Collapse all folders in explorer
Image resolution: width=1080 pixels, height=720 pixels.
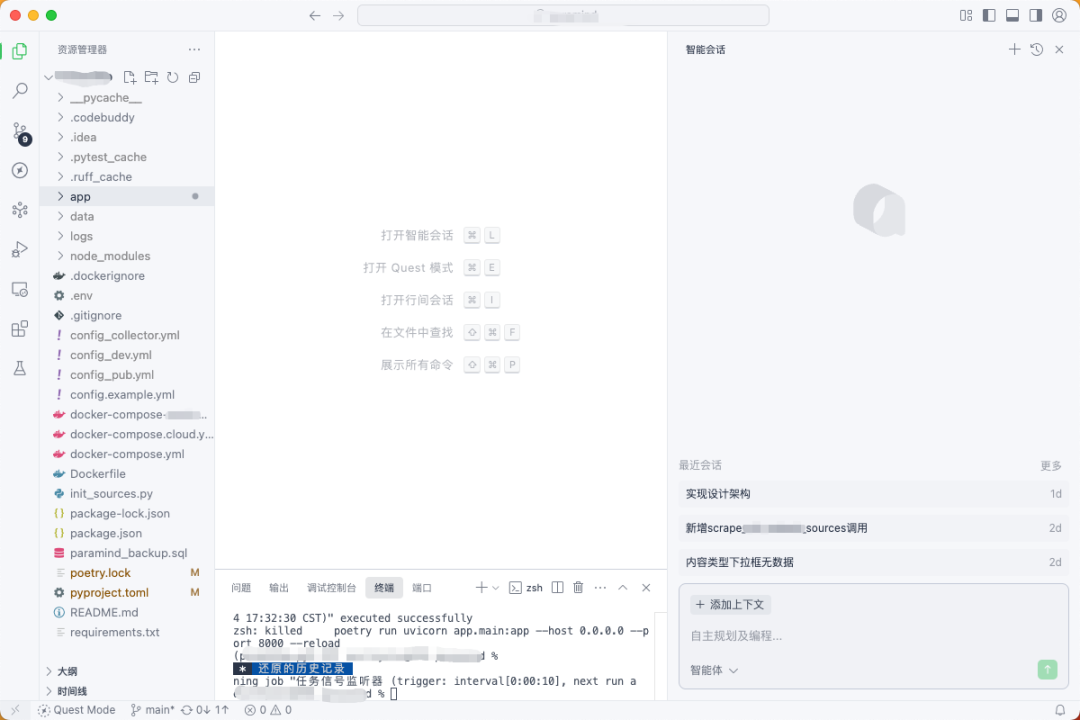(194, 77)
